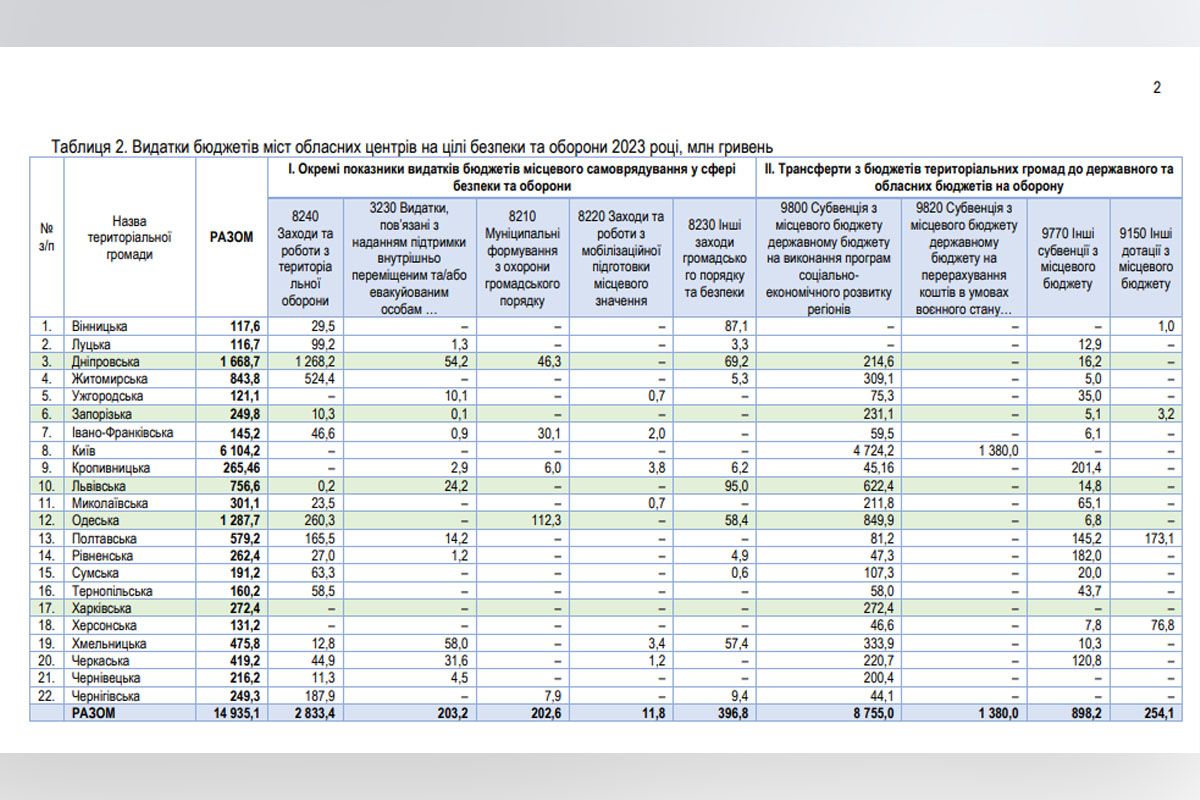Click the '8220 Заходи та роботи' header

point(620,257)
